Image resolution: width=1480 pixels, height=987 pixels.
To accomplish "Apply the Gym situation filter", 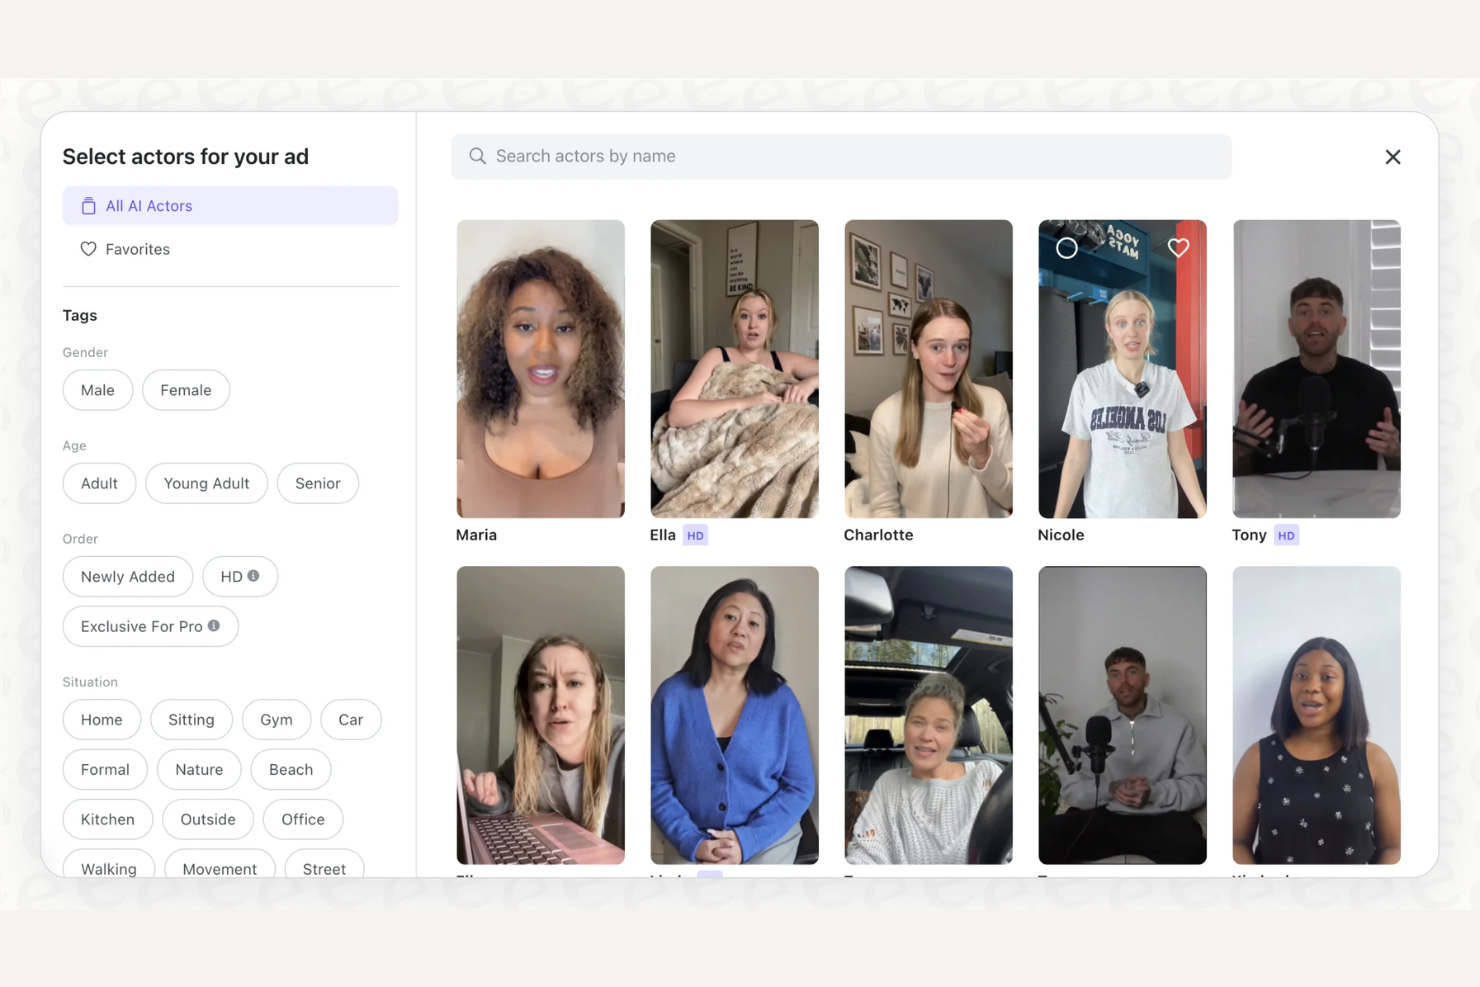I will pyautogui.click(x=276, y=719).
